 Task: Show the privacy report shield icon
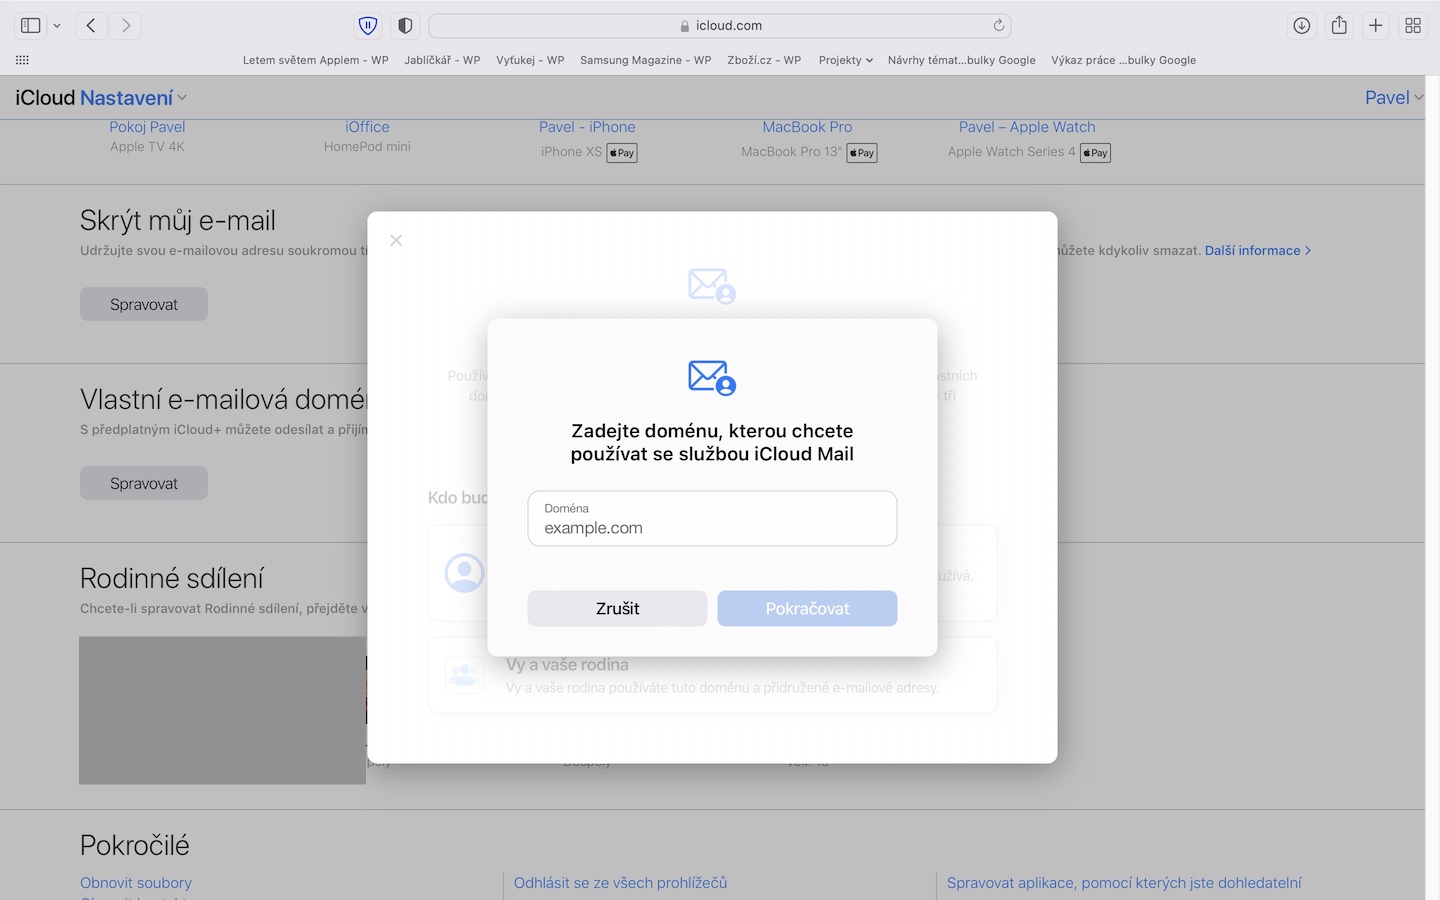click(405, 26)
